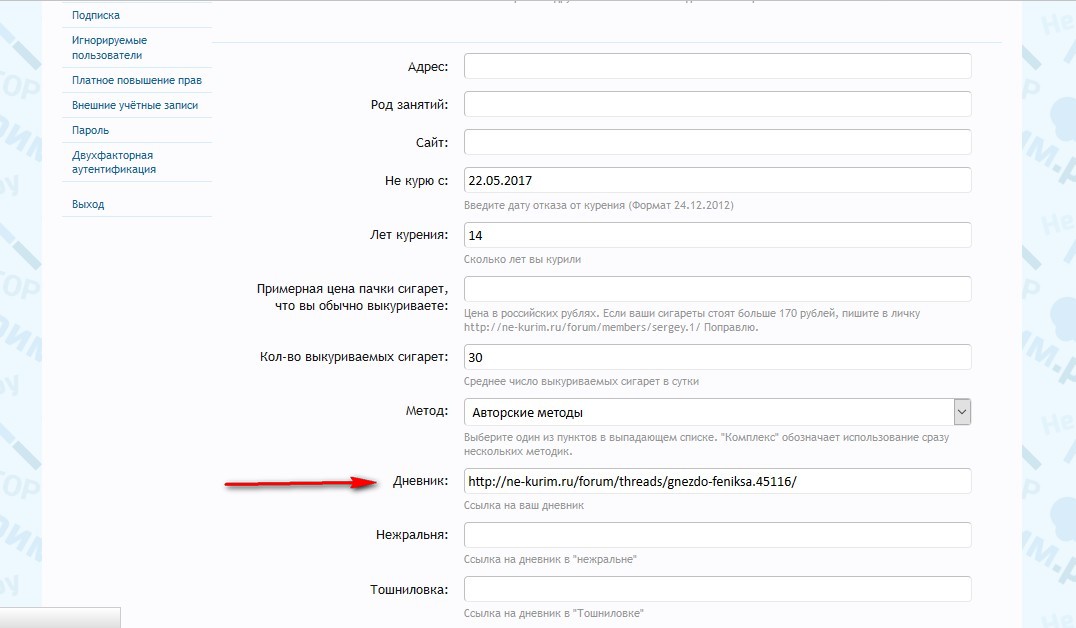Focus the Род занятий input field
The image size is (1076, 628).
coord(717,104)
